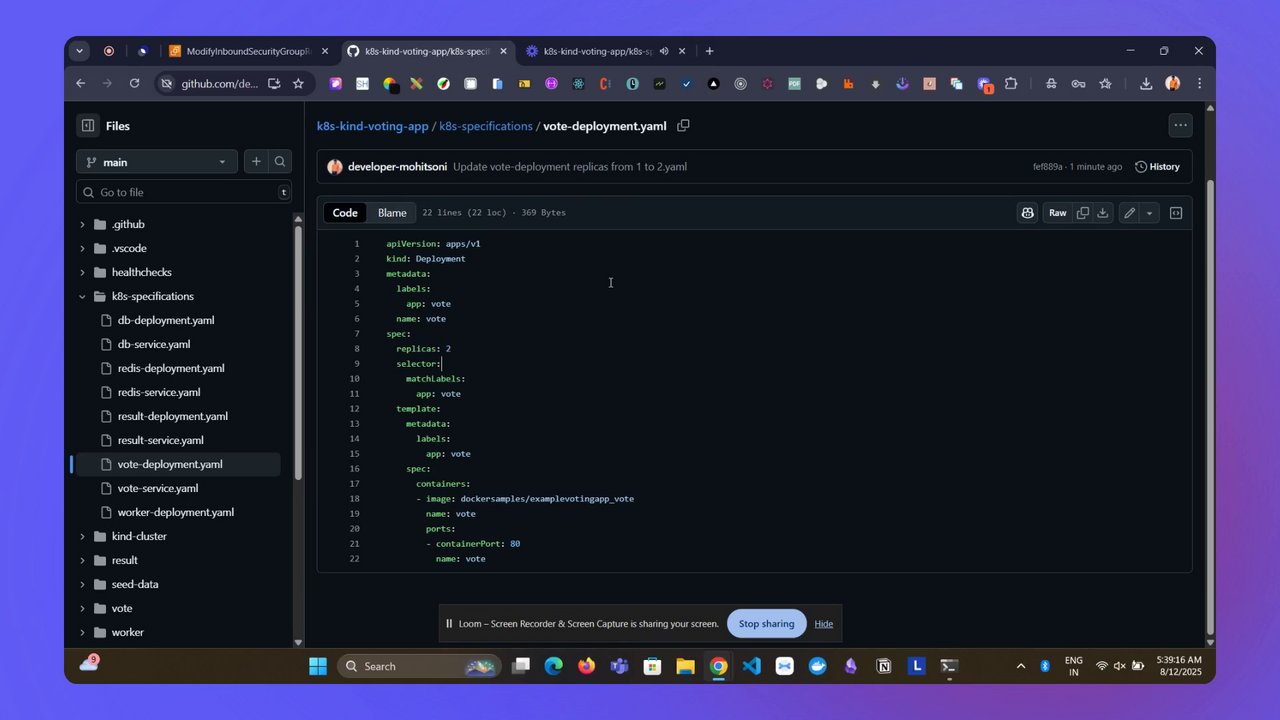Open vote-service.yaml in the file tree
Image resolution: width=1280 pixels, height=720 pixels.
click(158, 488)
